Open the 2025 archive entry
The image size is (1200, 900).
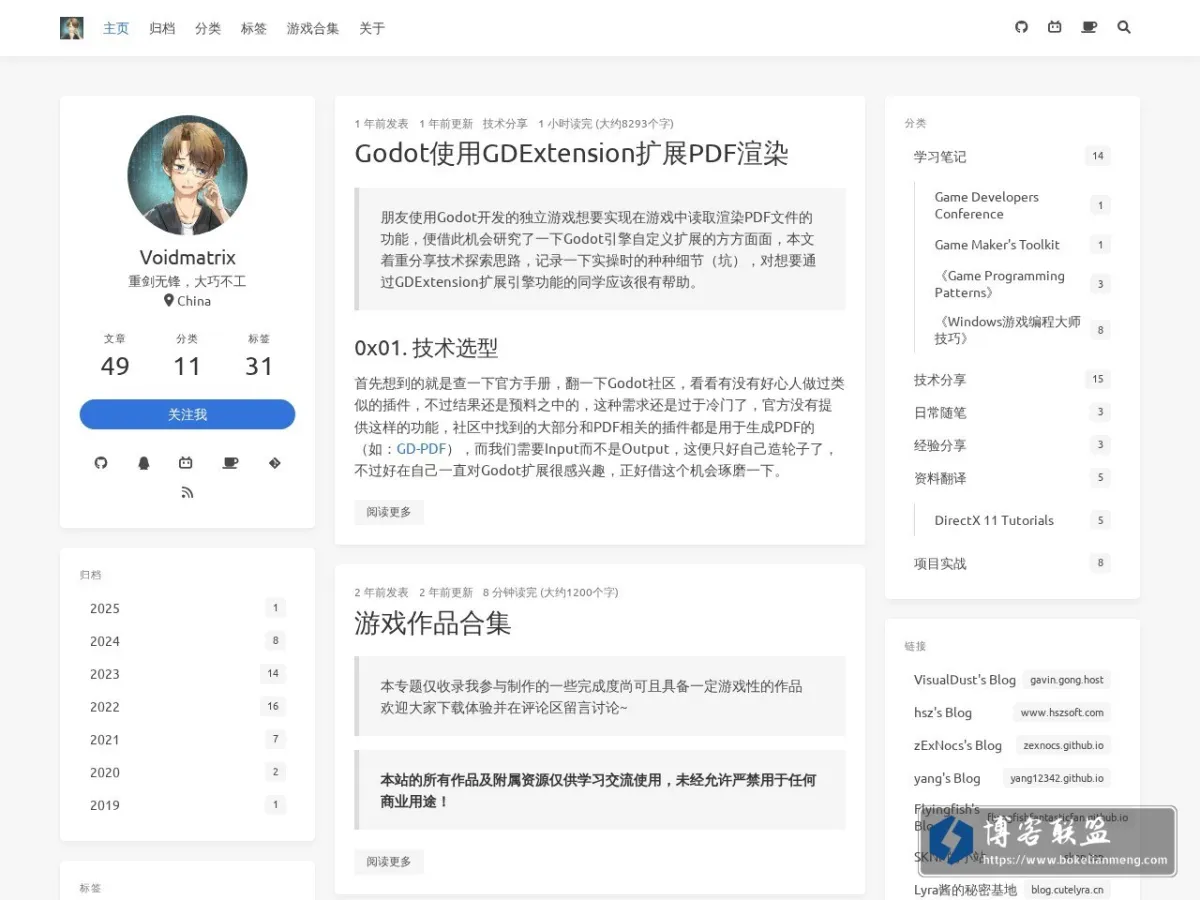pyautogui.click(x=187, y=608)
